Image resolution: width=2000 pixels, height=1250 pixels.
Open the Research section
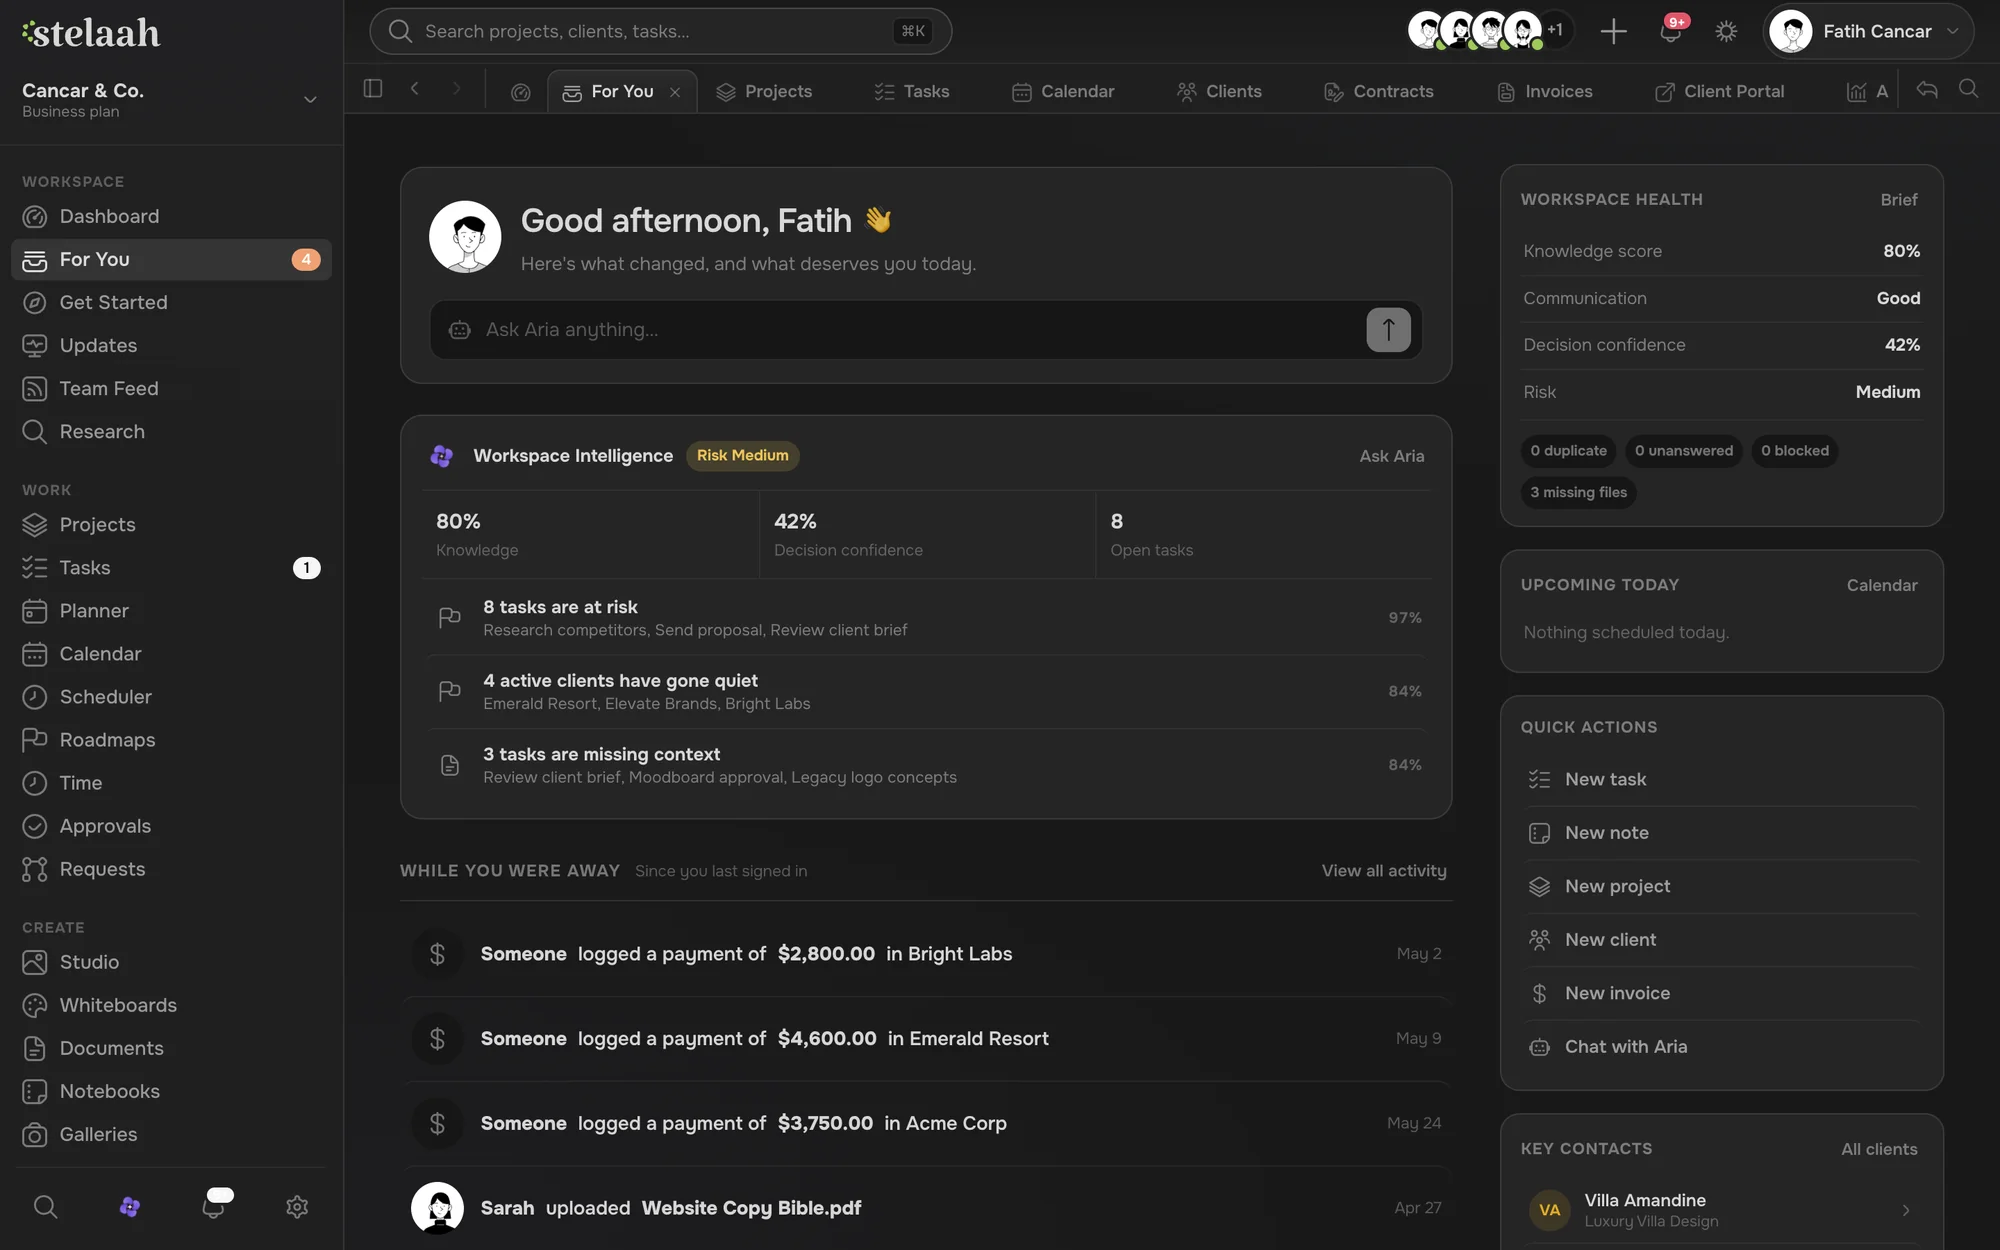click(171, 431)
